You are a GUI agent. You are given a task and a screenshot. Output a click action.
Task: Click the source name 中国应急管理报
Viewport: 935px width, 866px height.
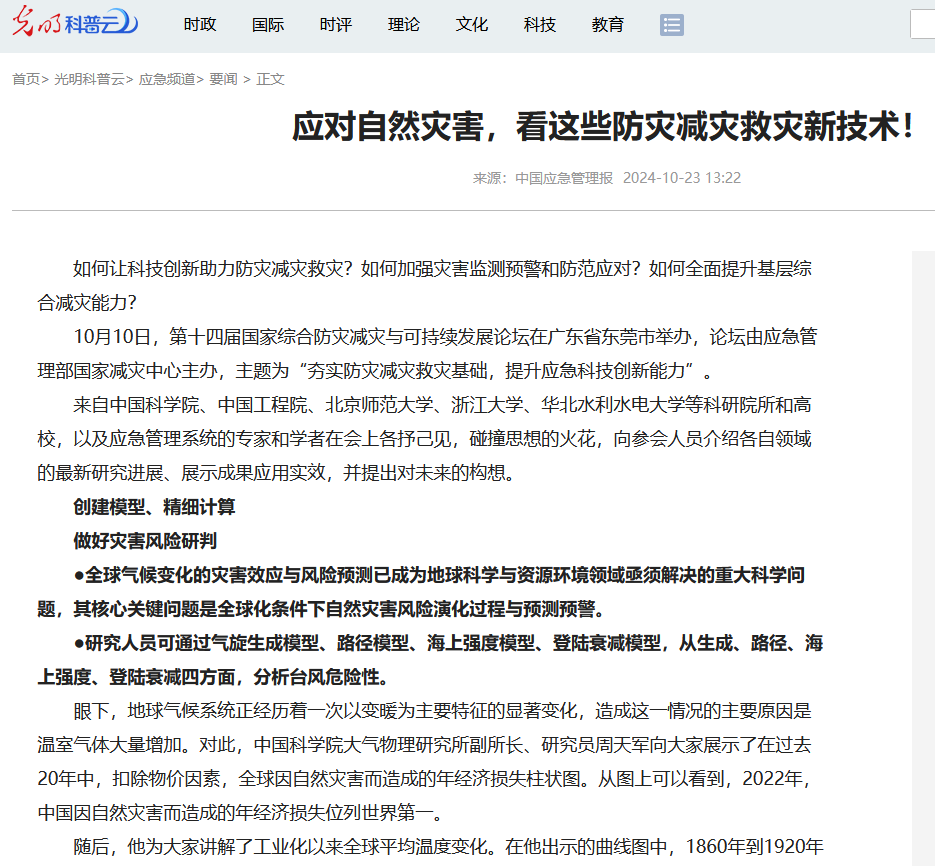564,178
